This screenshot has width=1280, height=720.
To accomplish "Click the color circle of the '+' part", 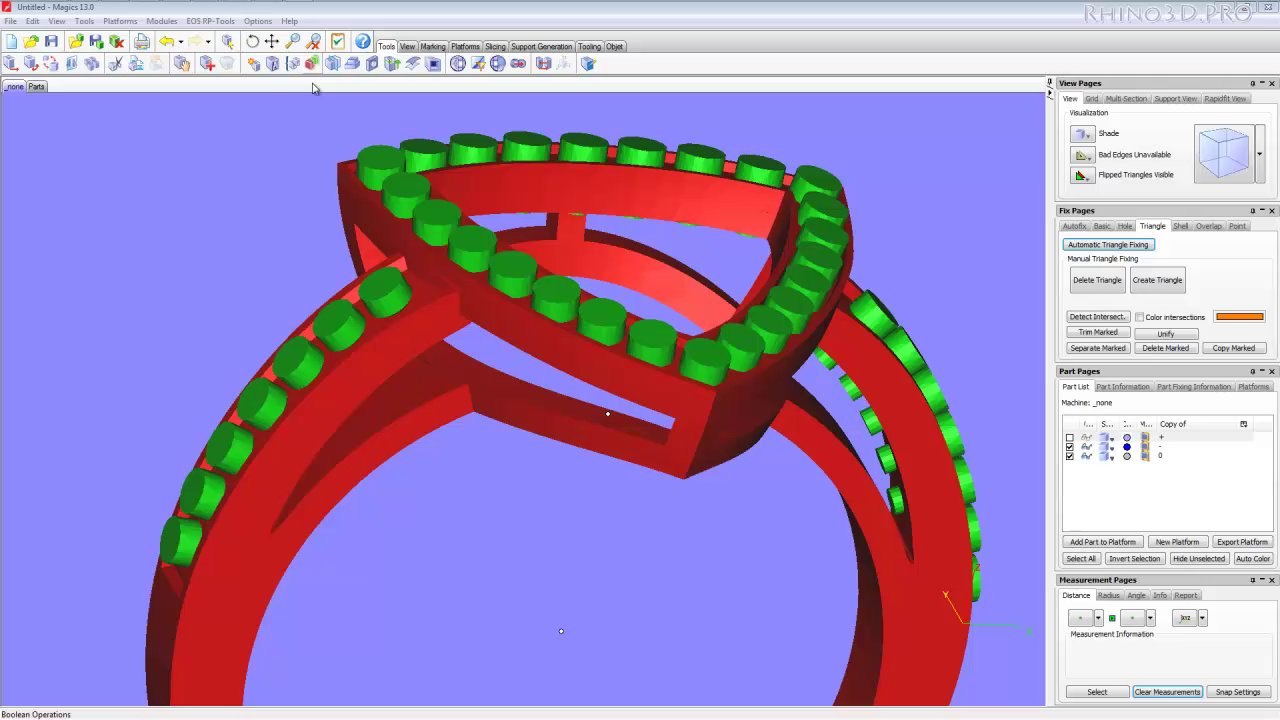I will [x=1127, y=438].
